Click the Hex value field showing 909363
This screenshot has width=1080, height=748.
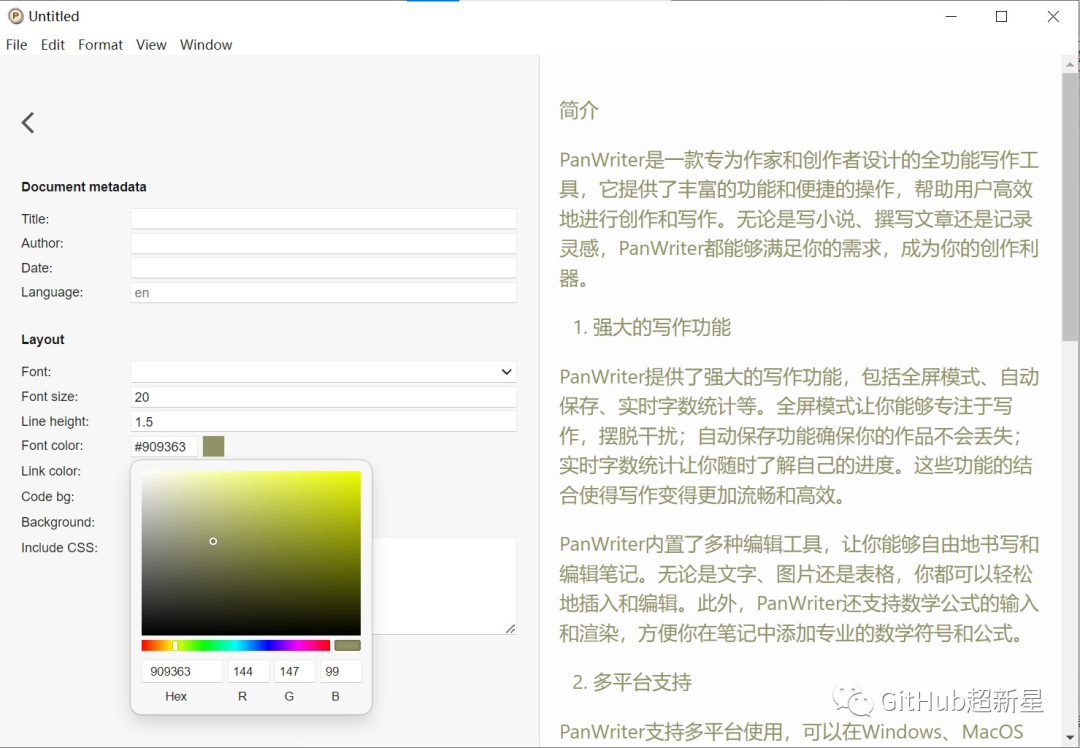click(x=181, y=671)
